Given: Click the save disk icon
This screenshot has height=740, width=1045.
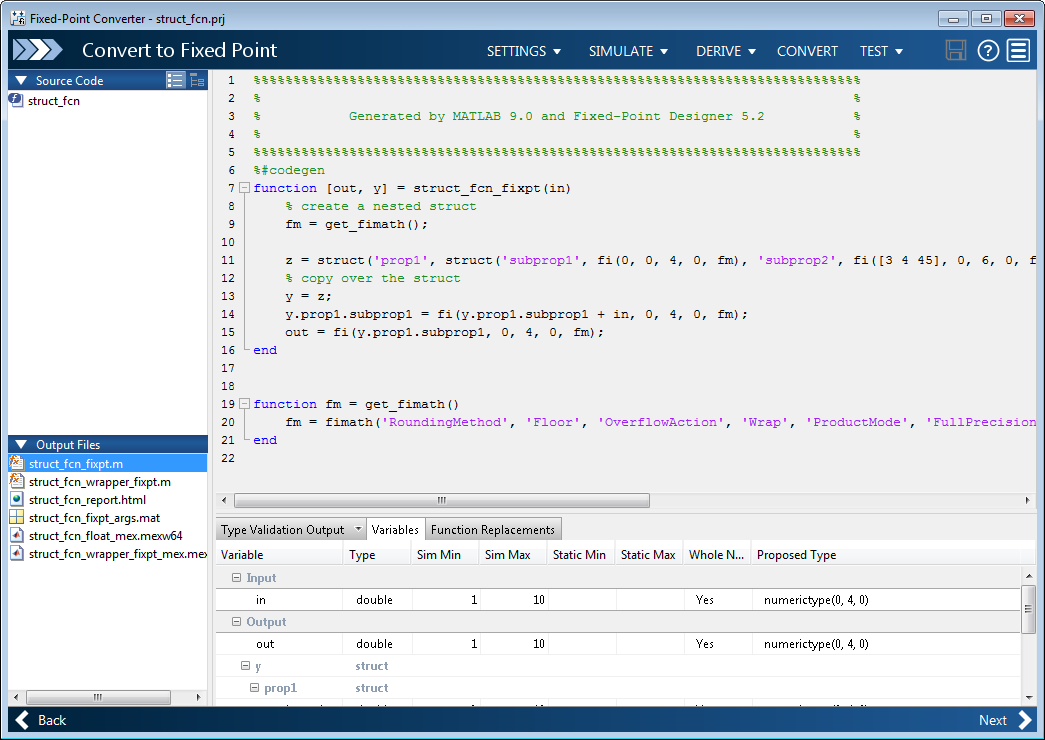Looking at the screenshot, I should [956, 51].
